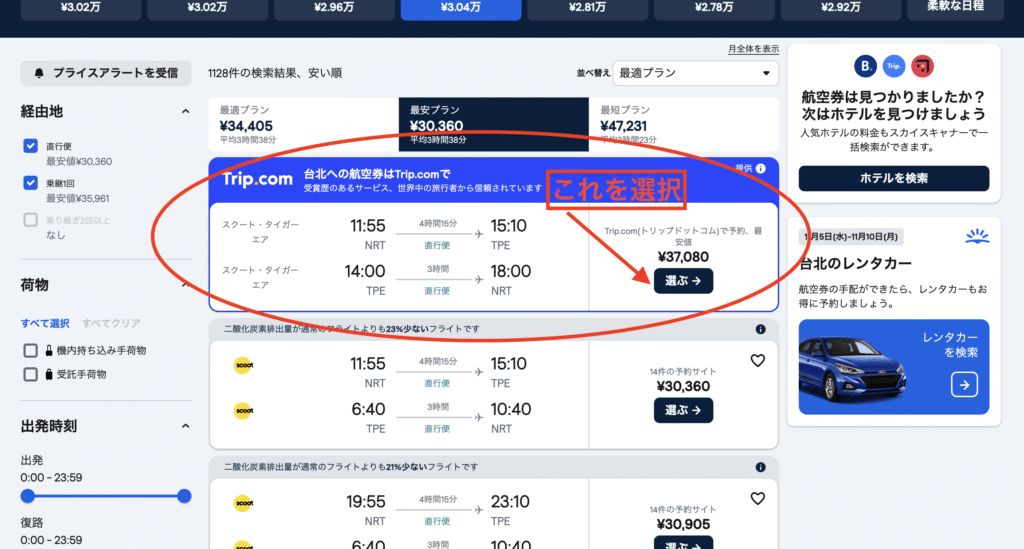Image resolution: width=1024 pixels, height=549 pixels.
Task: Switch to the 最適プラン ¥34,405 tab
Action: pos(304,124)
